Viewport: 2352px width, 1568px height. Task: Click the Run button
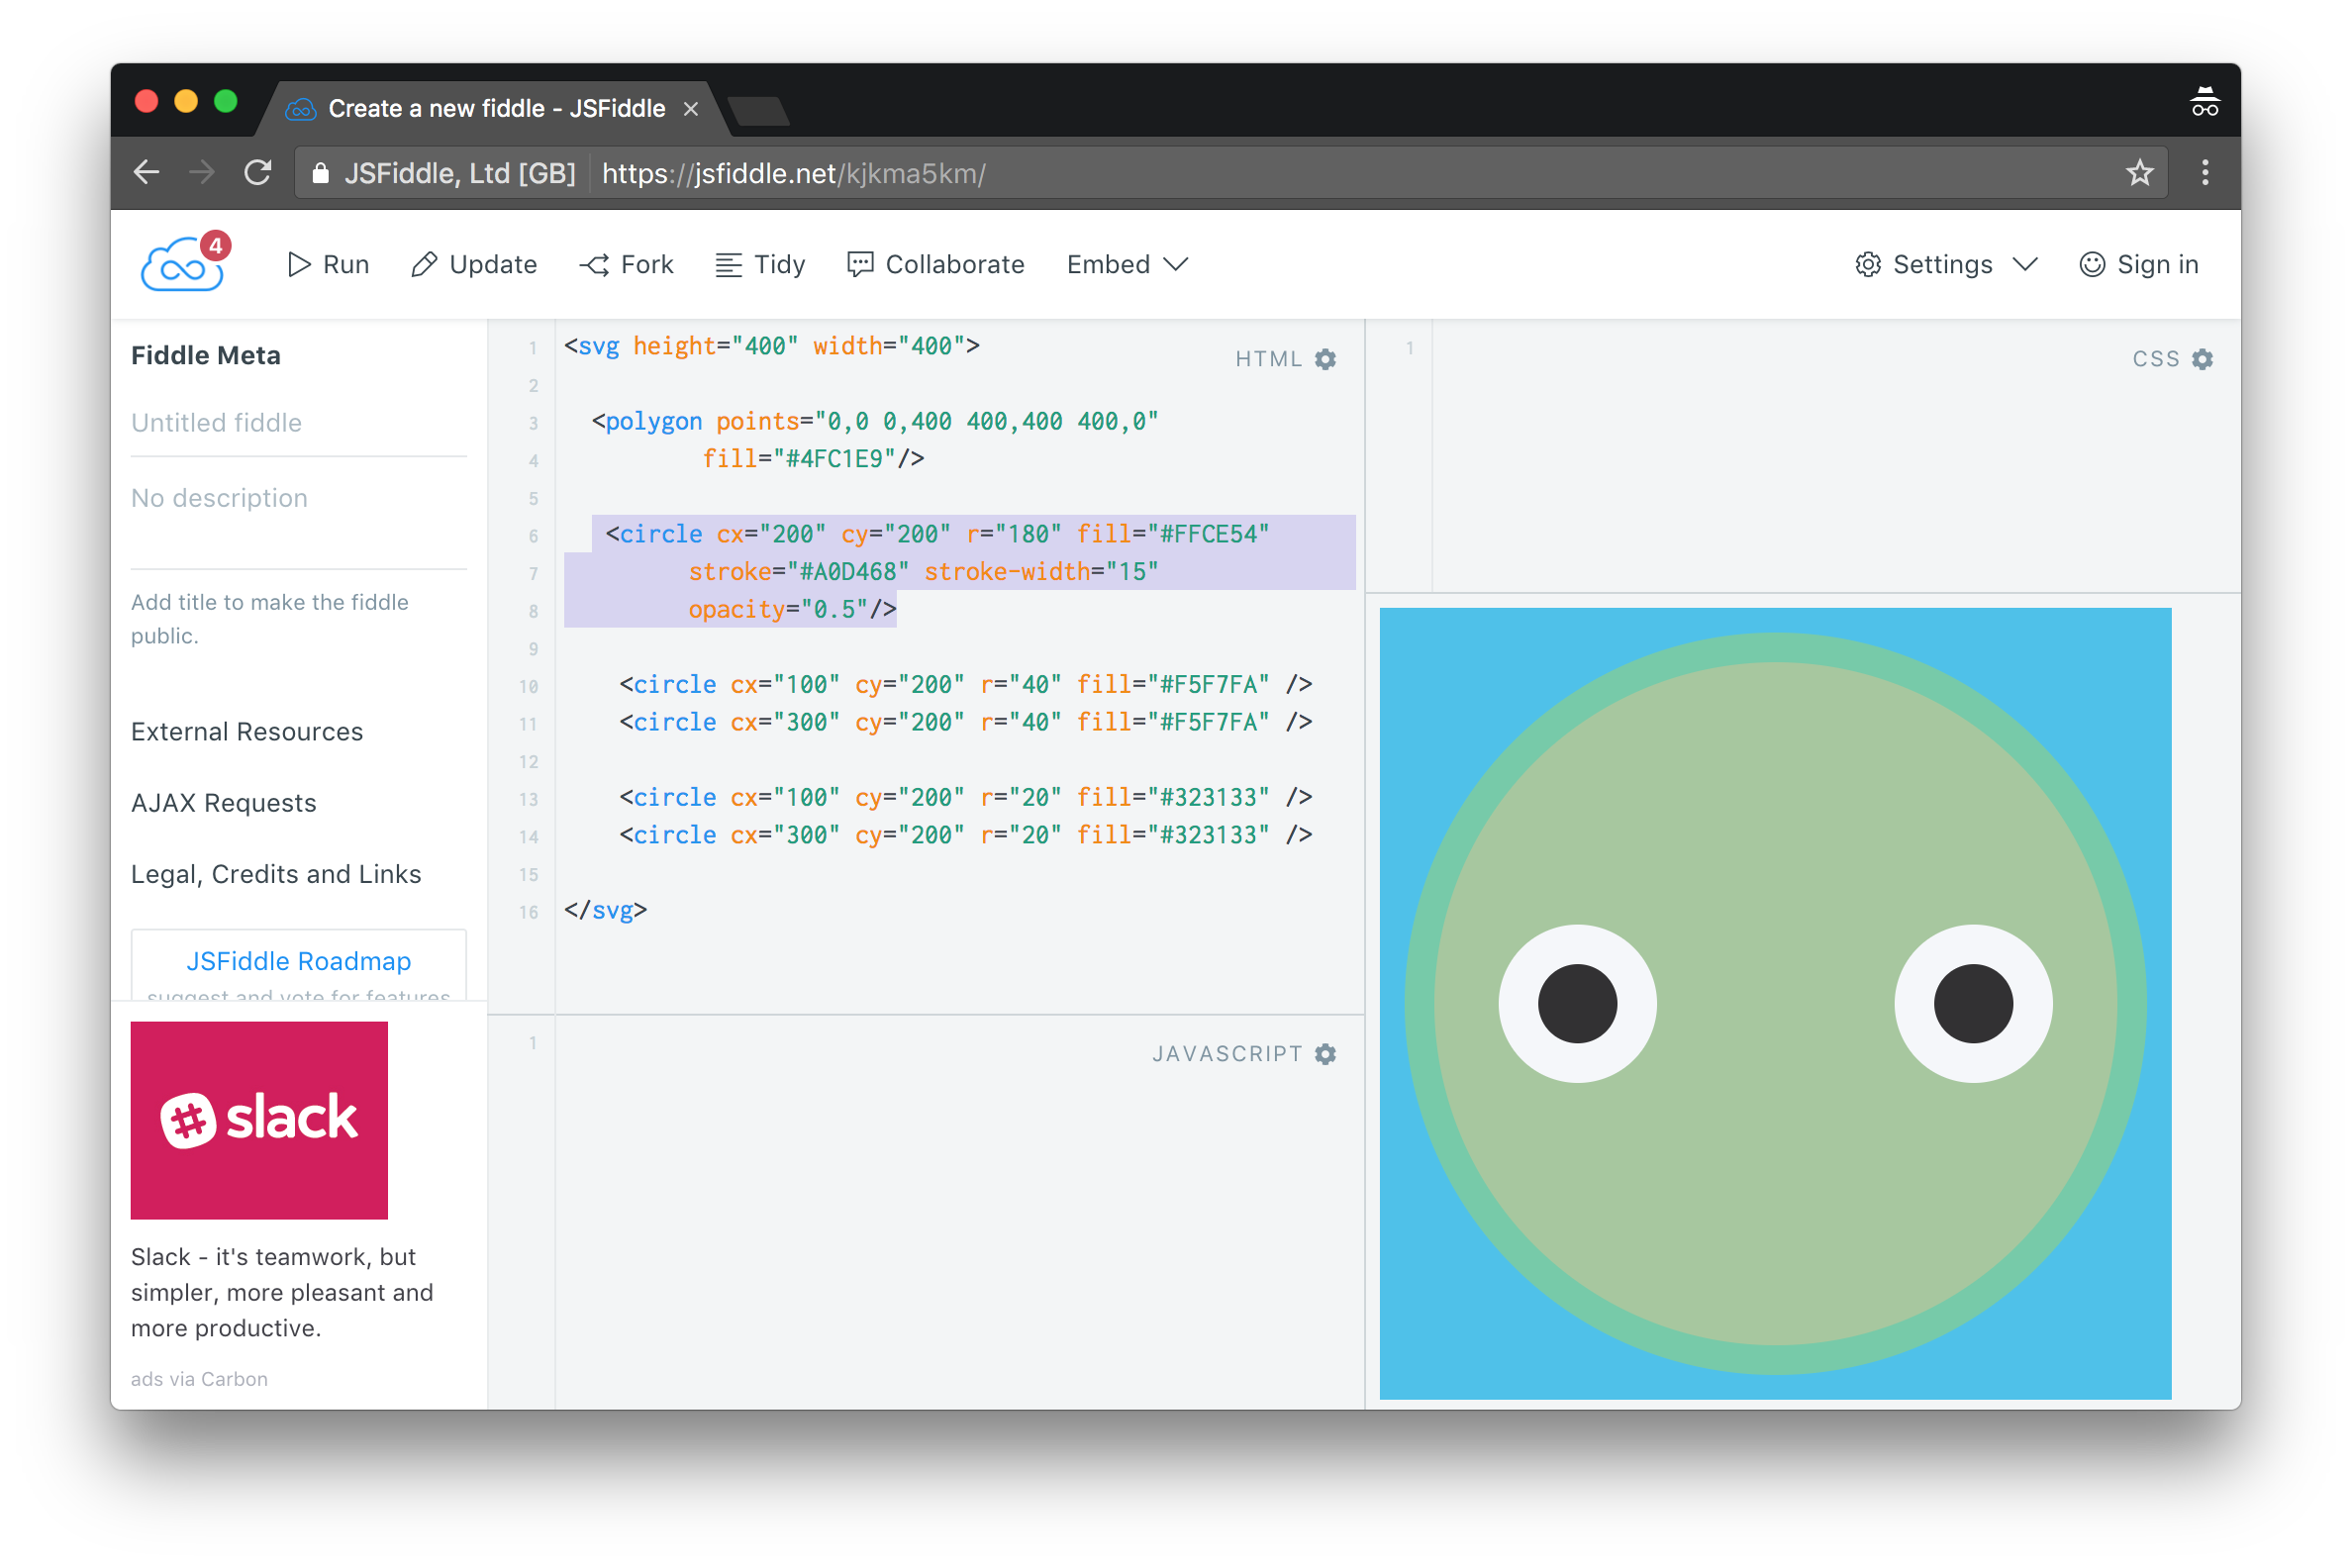coord(328,265)
